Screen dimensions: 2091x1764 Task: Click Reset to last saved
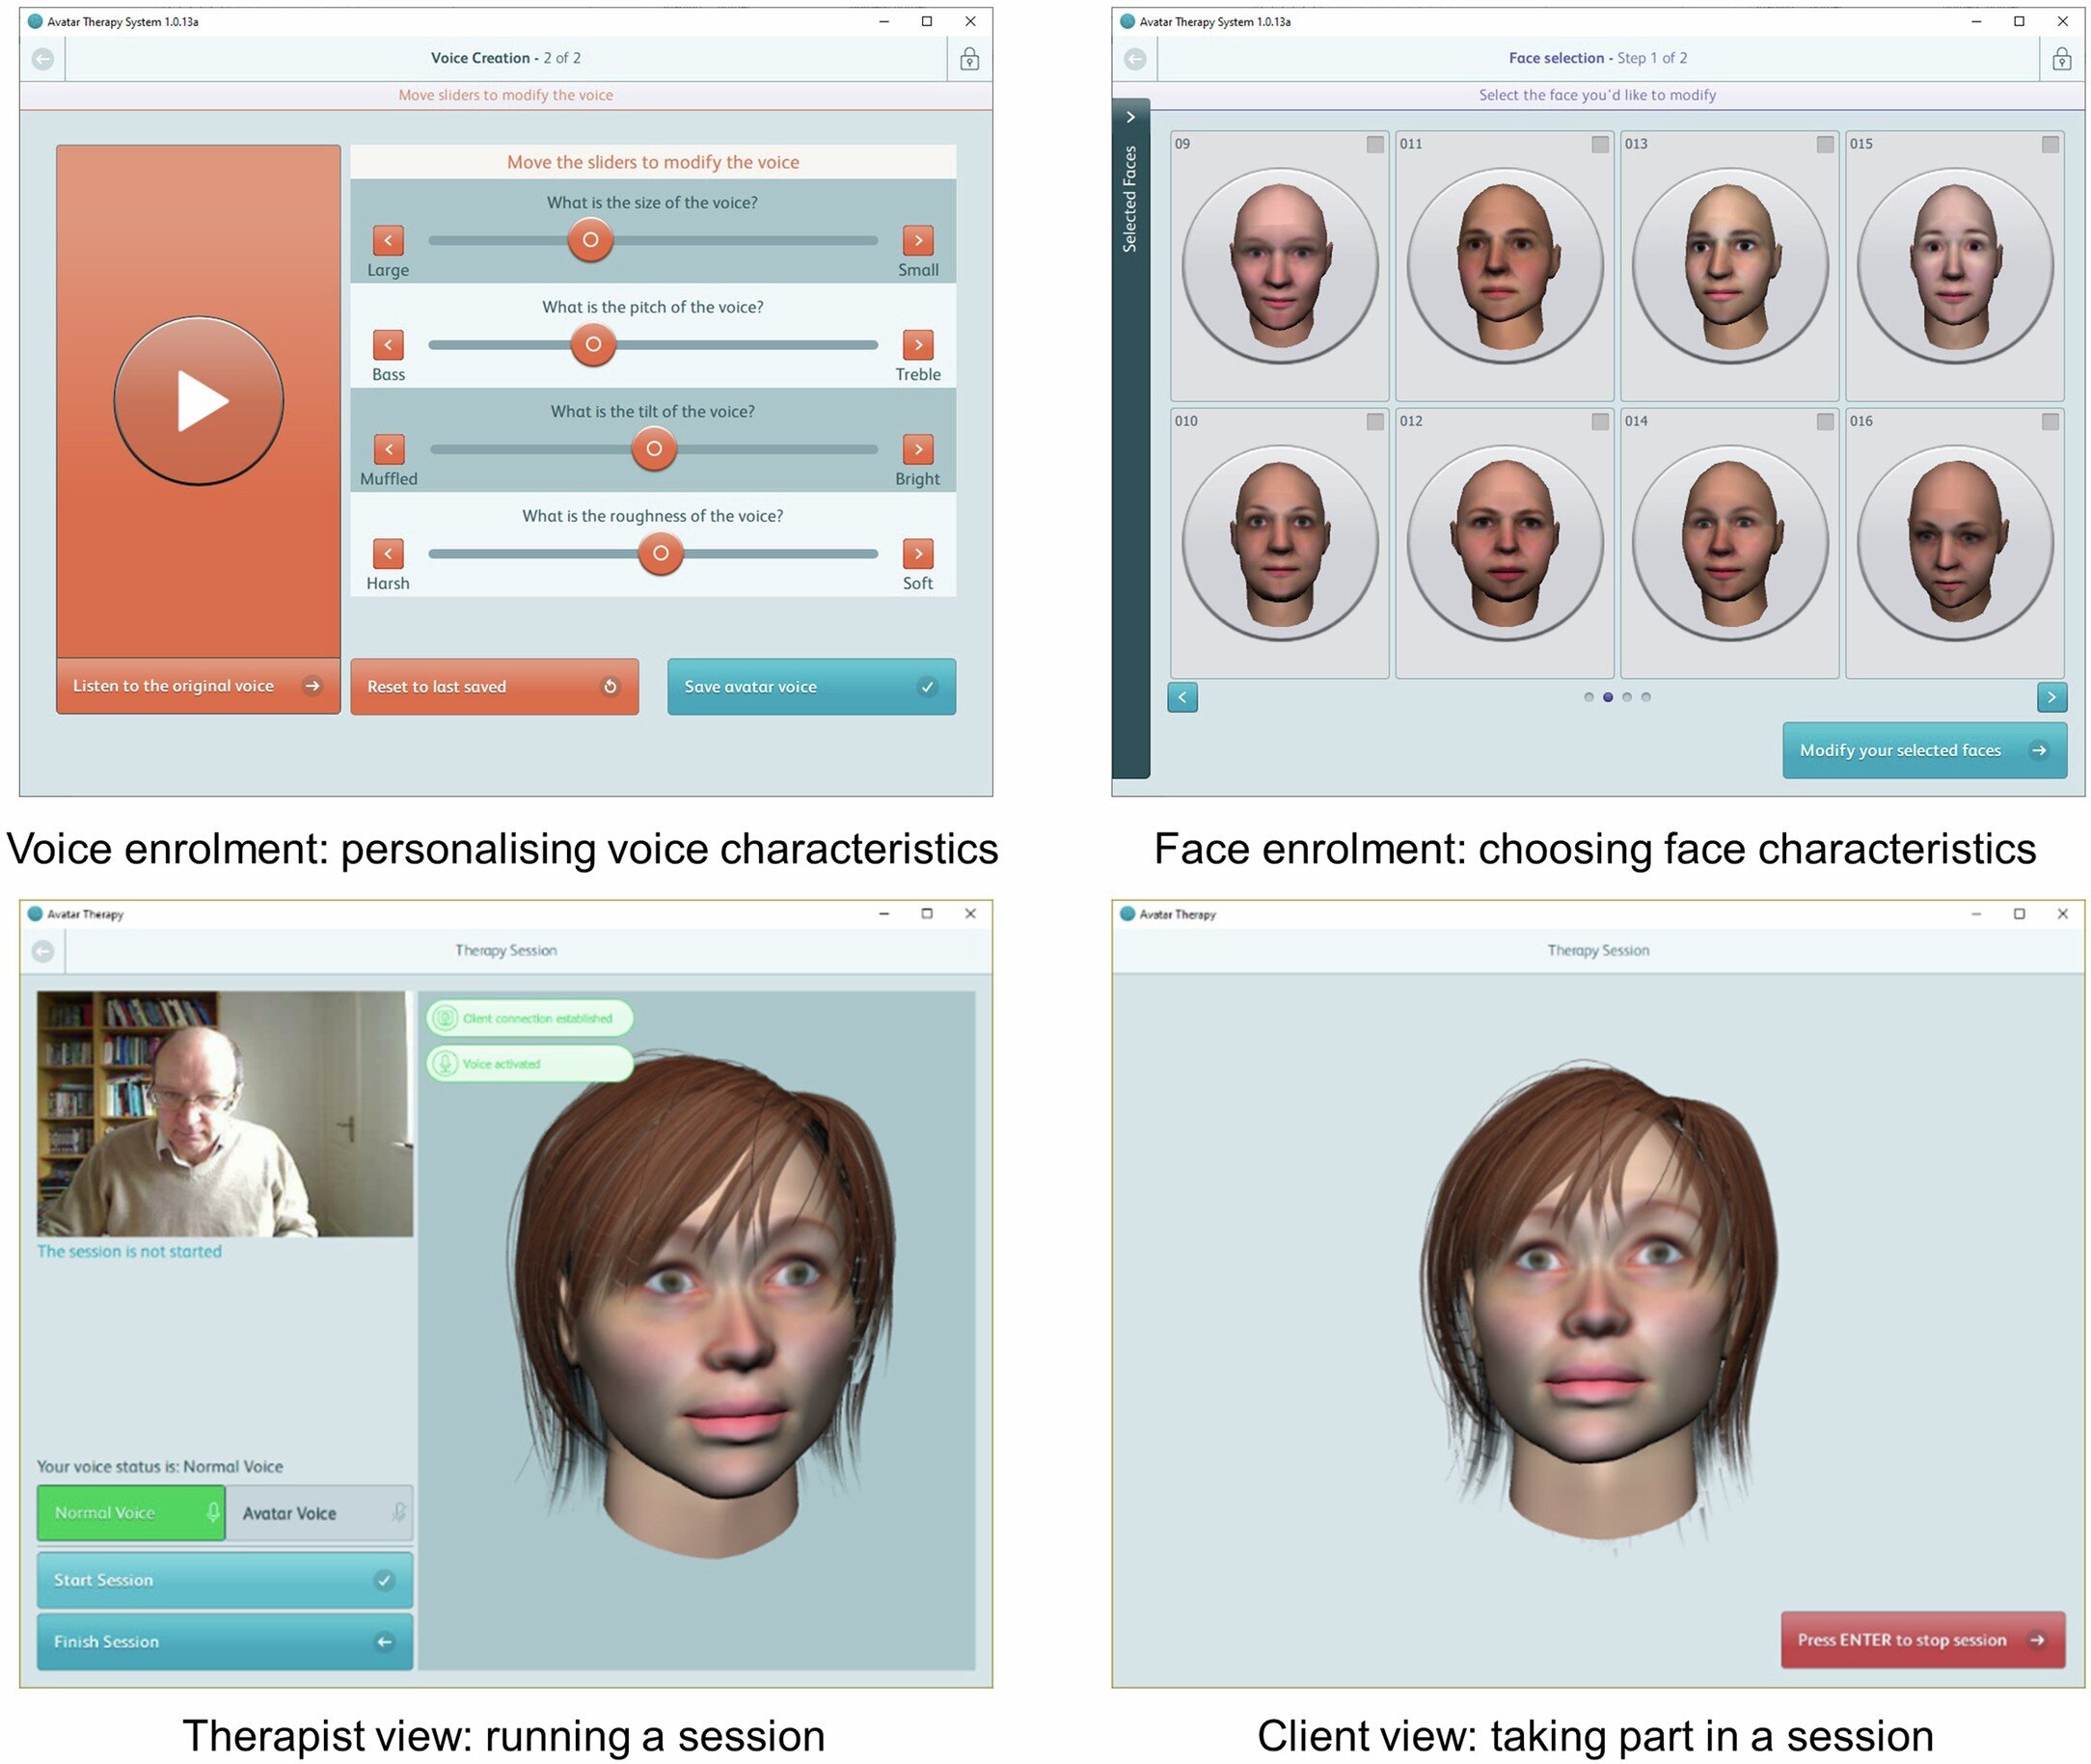pos(494,687)
